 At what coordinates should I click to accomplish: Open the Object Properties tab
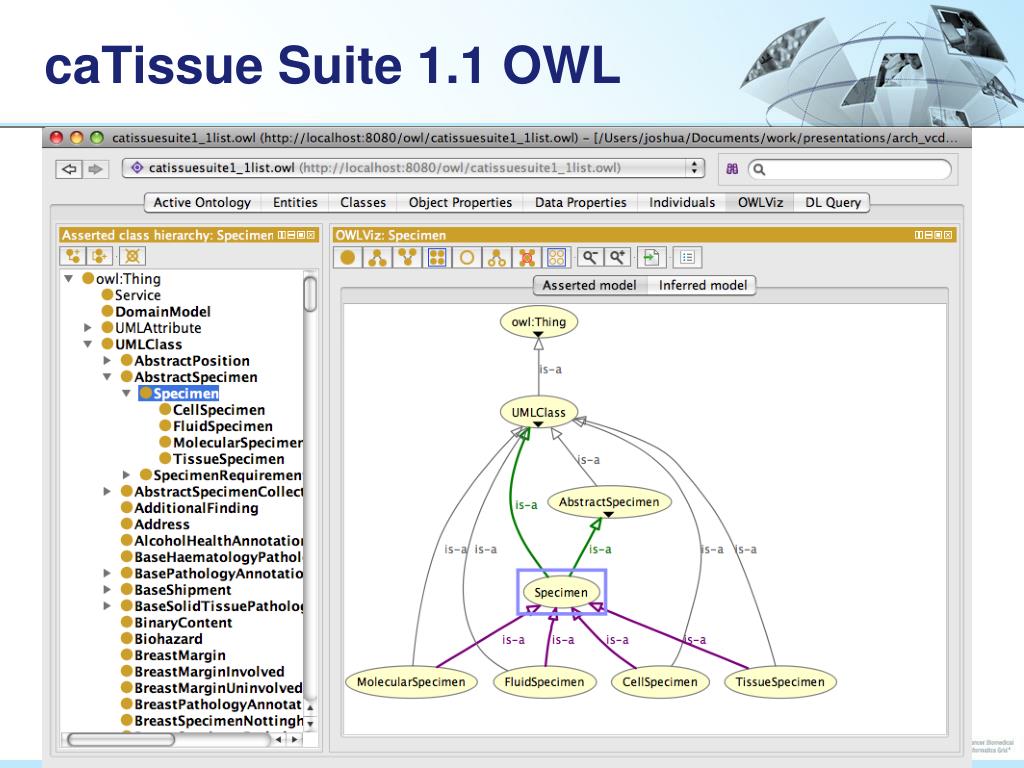pos(460,202)
